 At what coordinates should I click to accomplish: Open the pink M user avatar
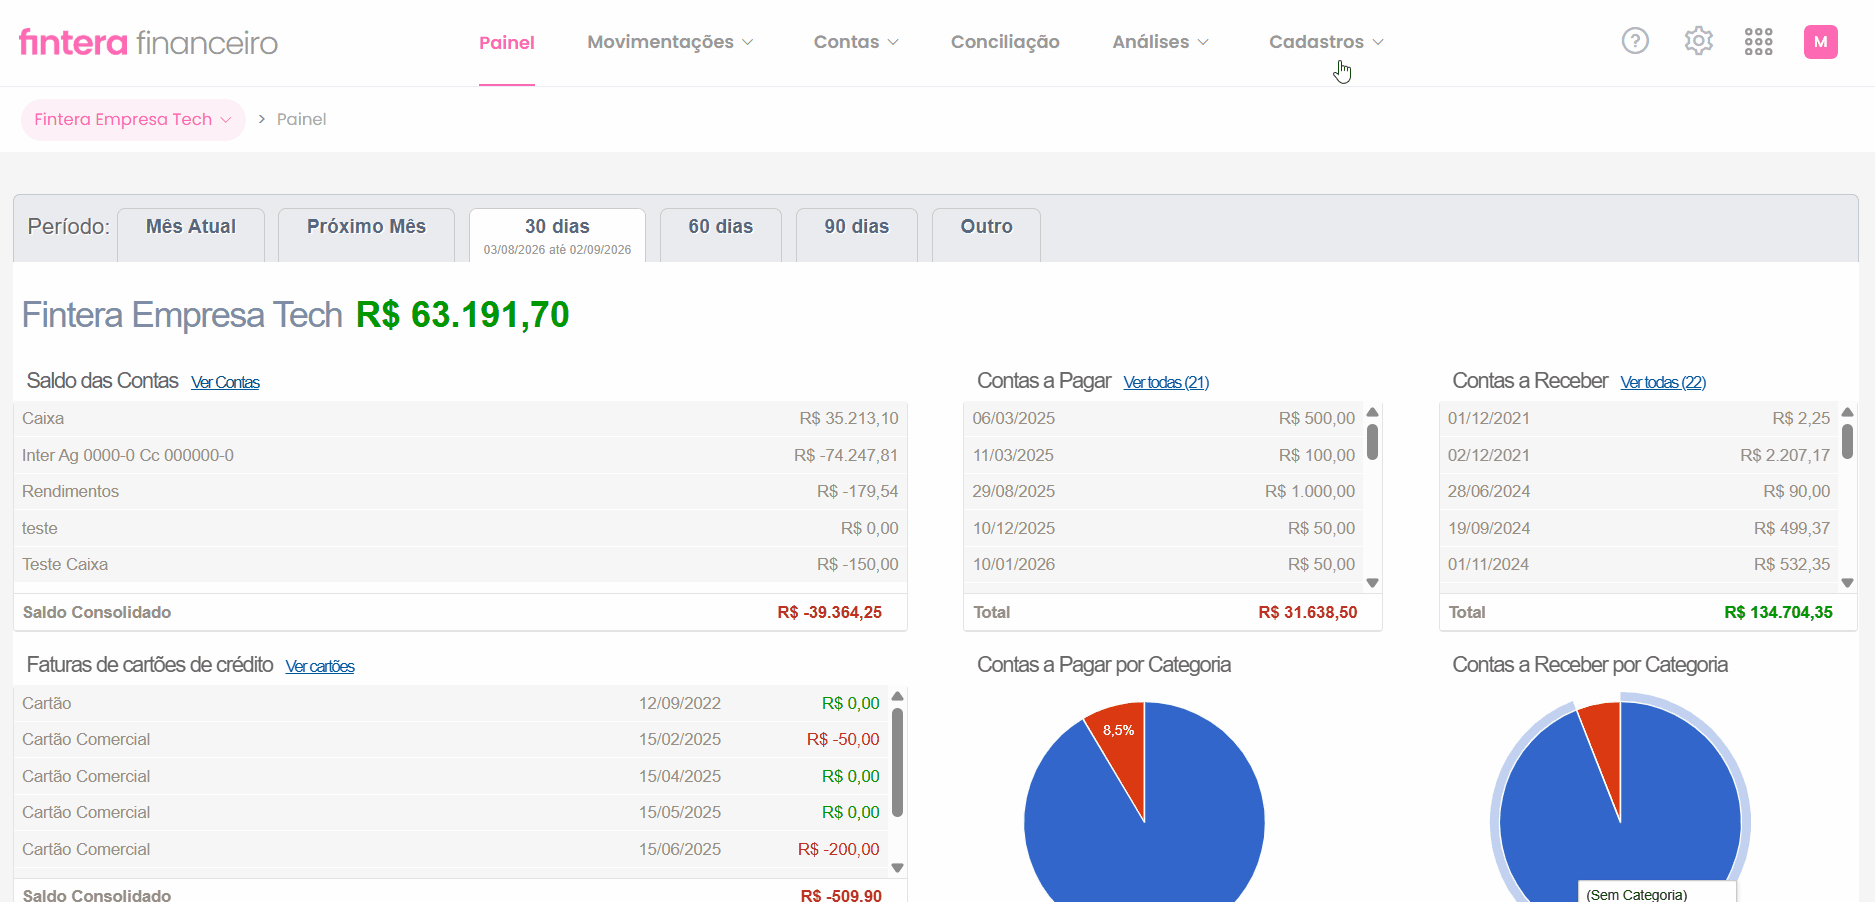pos(1820,42)
